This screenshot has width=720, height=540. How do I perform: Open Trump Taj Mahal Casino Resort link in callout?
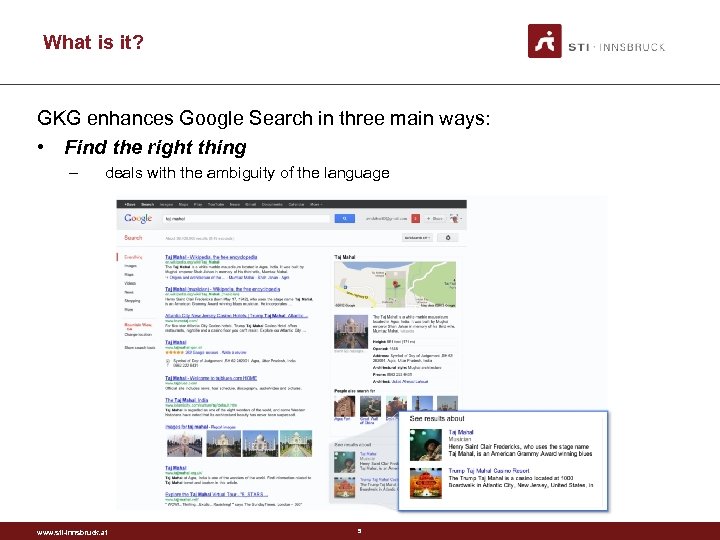[489, 471]
